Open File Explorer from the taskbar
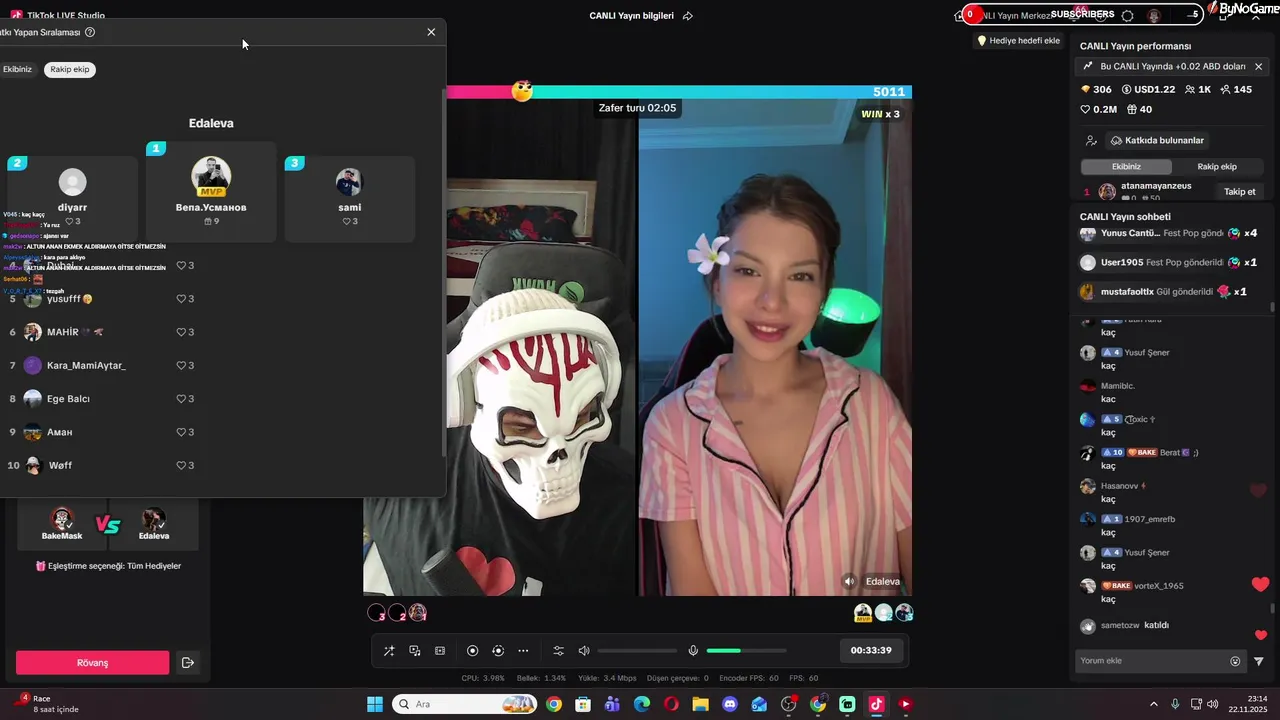Viewport: 1280px width, 720px height. coord(700,704)
